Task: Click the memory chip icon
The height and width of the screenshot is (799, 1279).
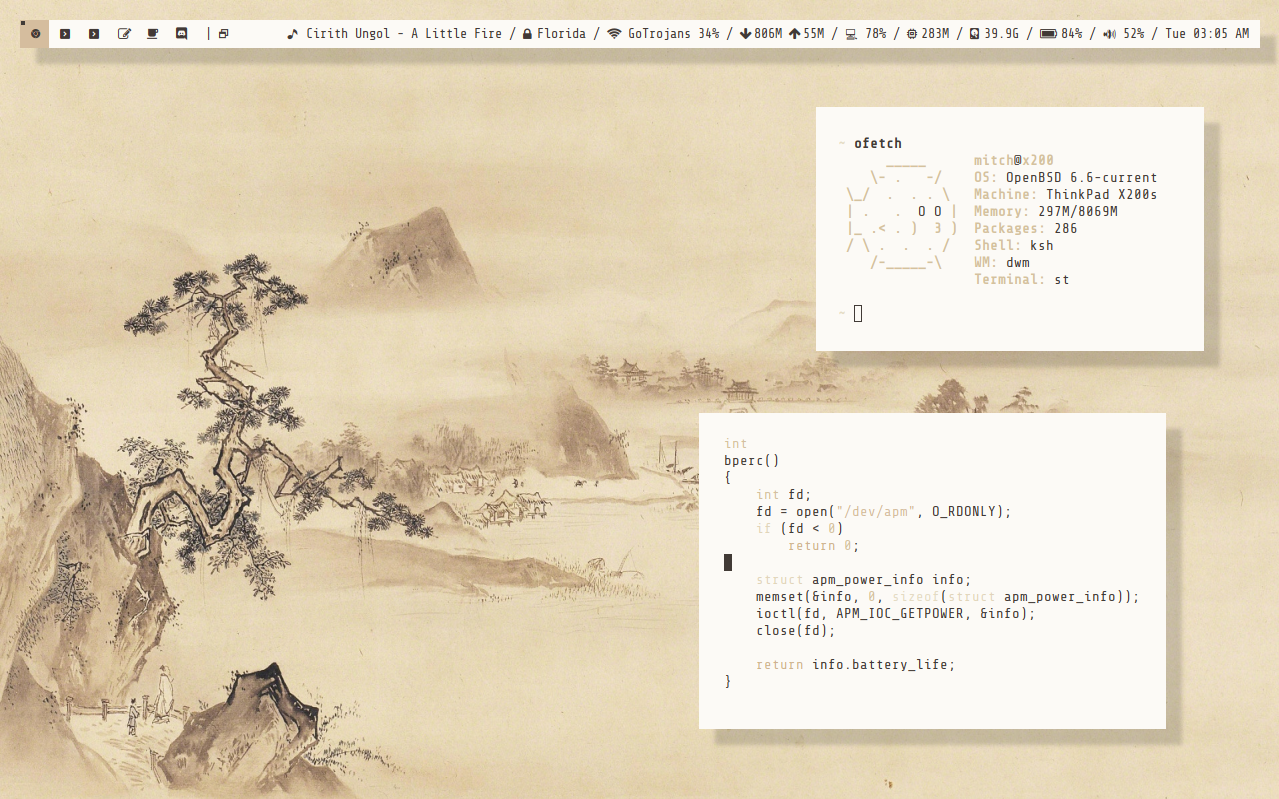Action: click(x=912, y=34)
